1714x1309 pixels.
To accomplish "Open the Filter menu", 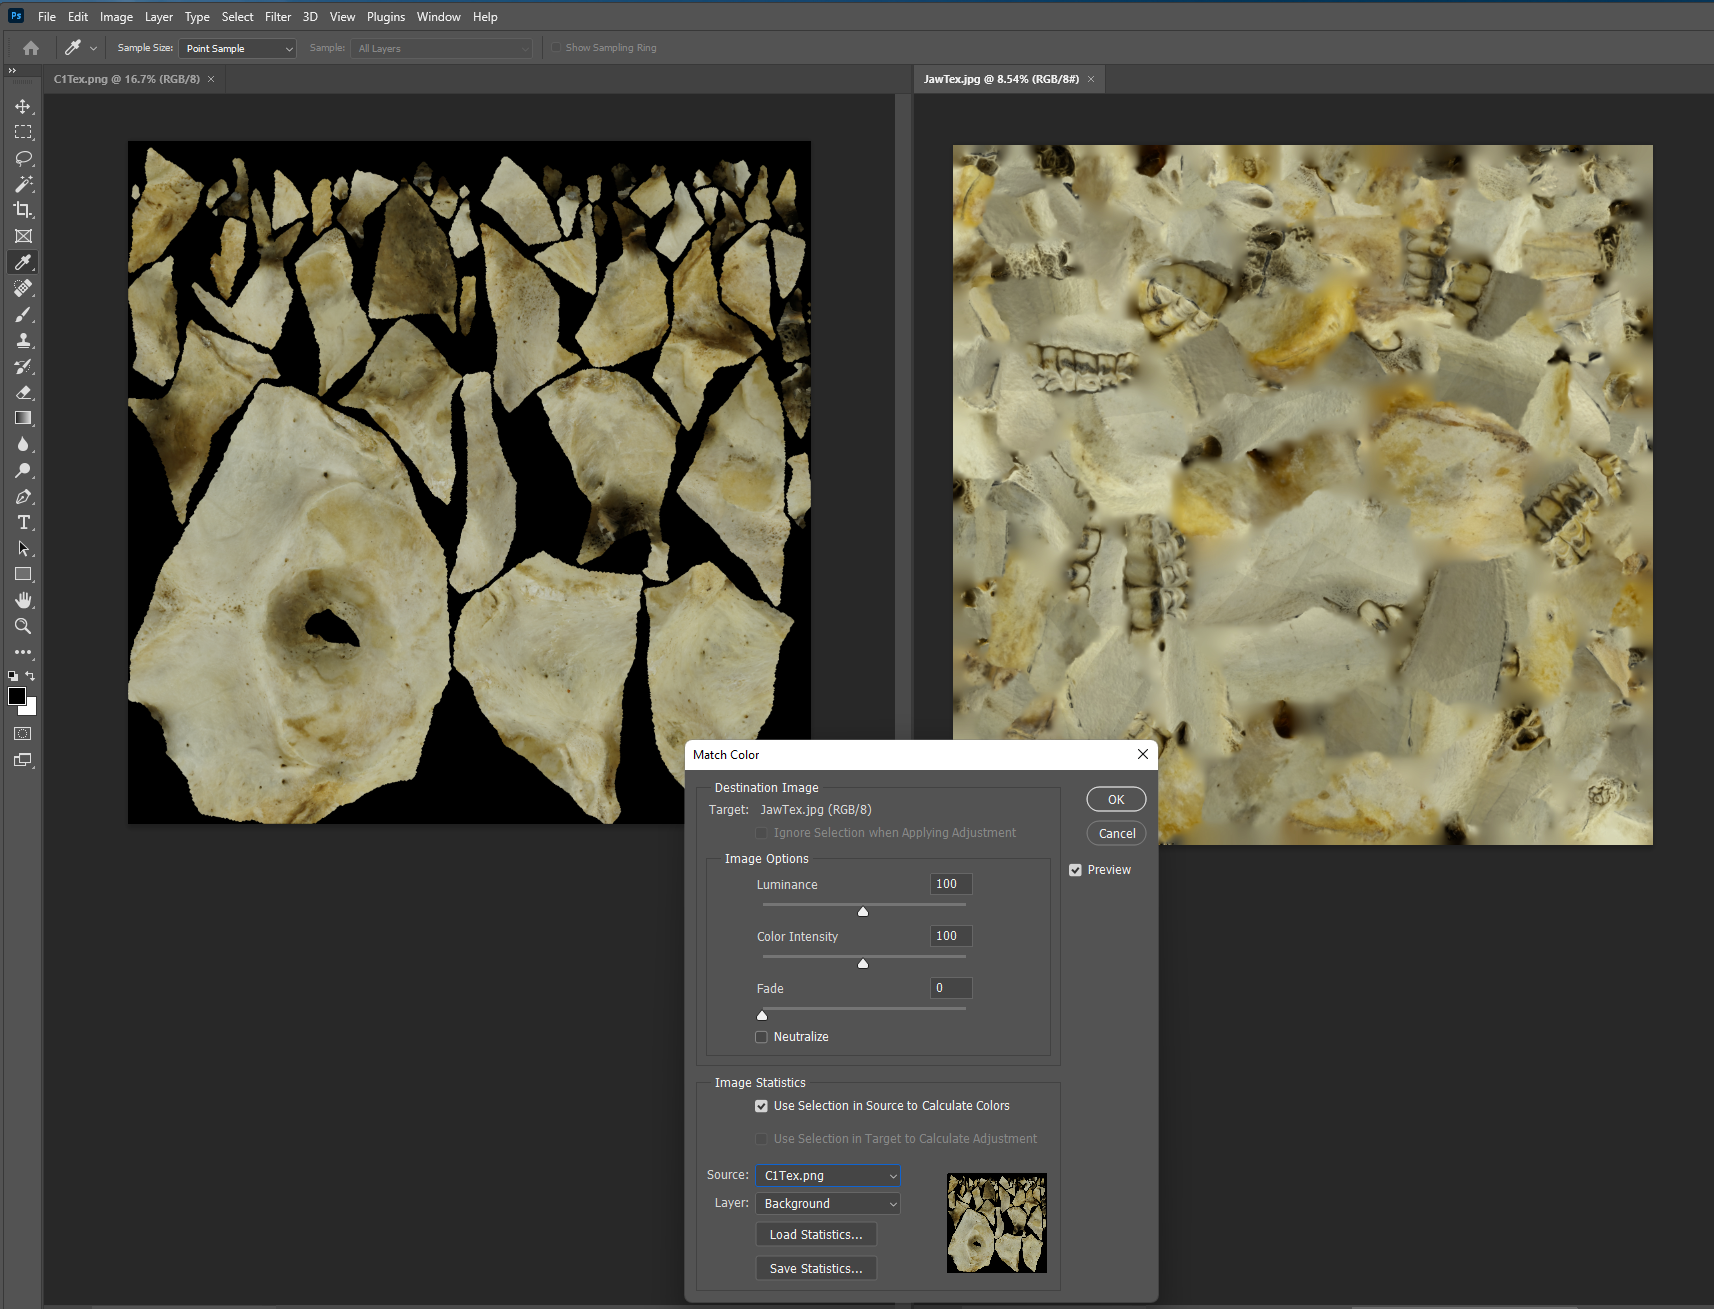I will pos(278,17).
